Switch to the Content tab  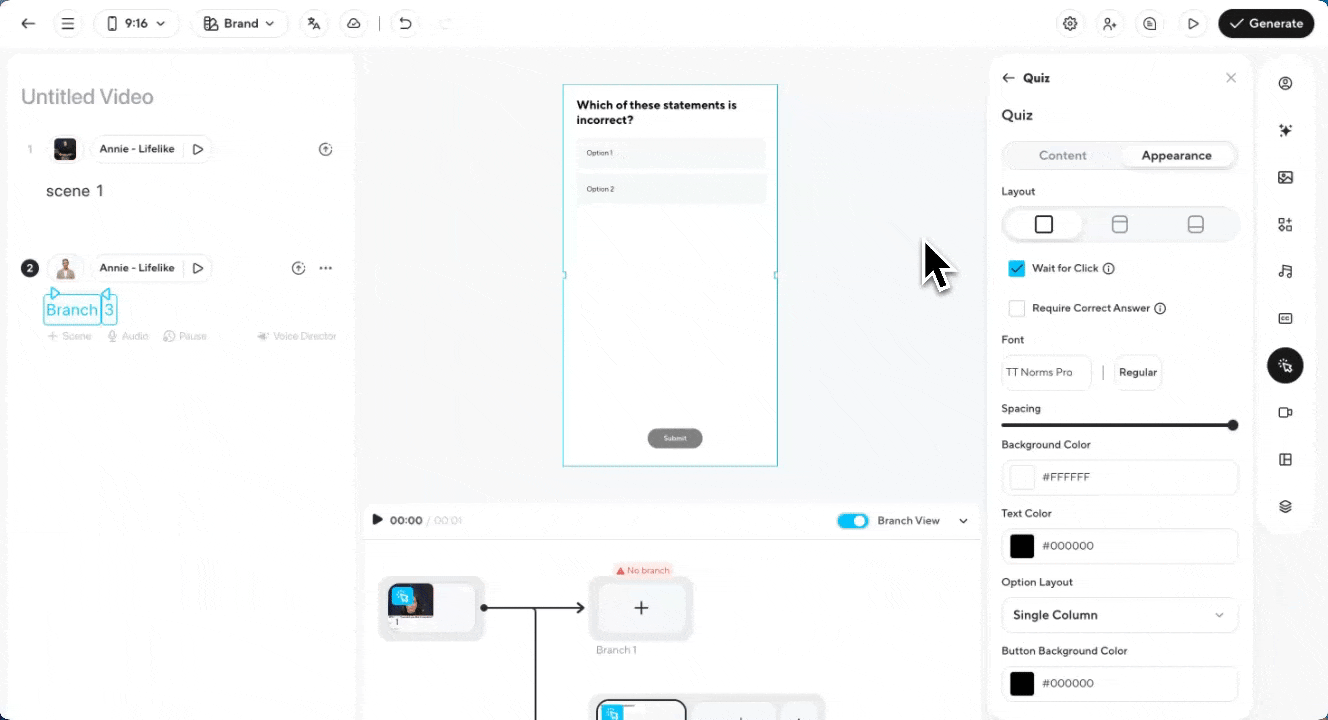coord(1062,155)
